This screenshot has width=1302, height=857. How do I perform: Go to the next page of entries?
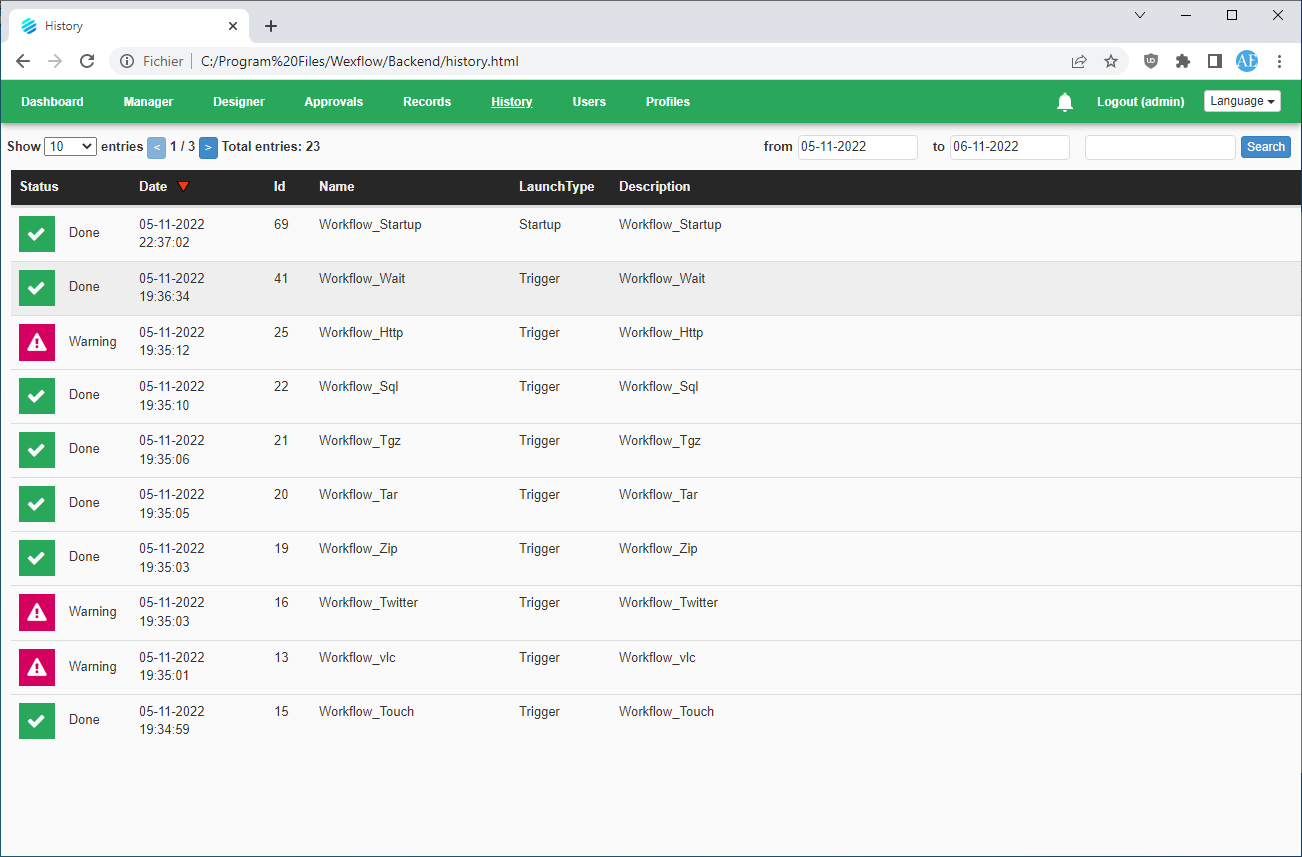[x=208, y=147]
